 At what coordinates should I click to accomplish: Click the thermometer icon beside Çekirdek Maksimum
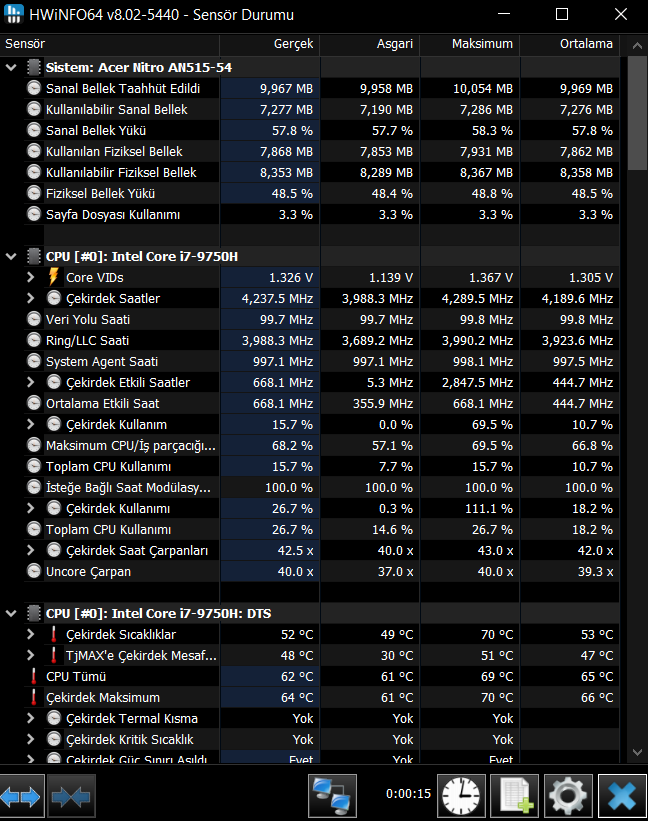point(34,697)
